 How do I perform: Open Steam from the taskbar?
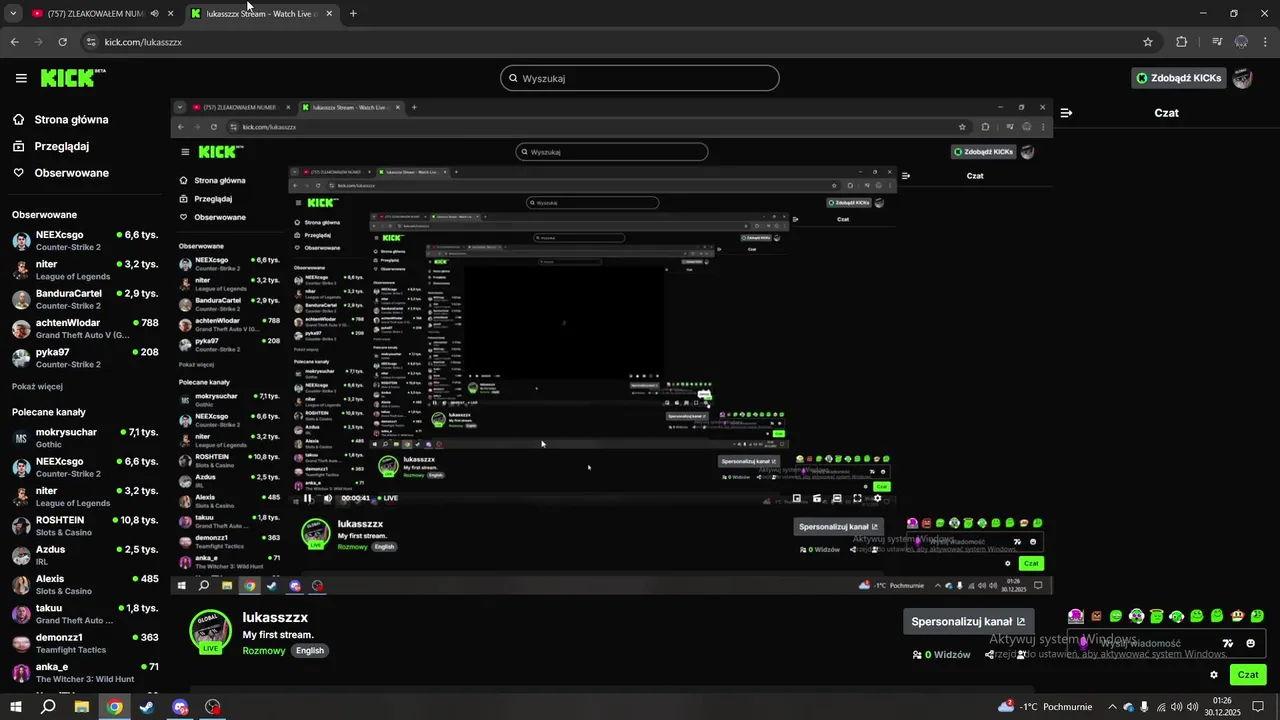coord(147,707)
